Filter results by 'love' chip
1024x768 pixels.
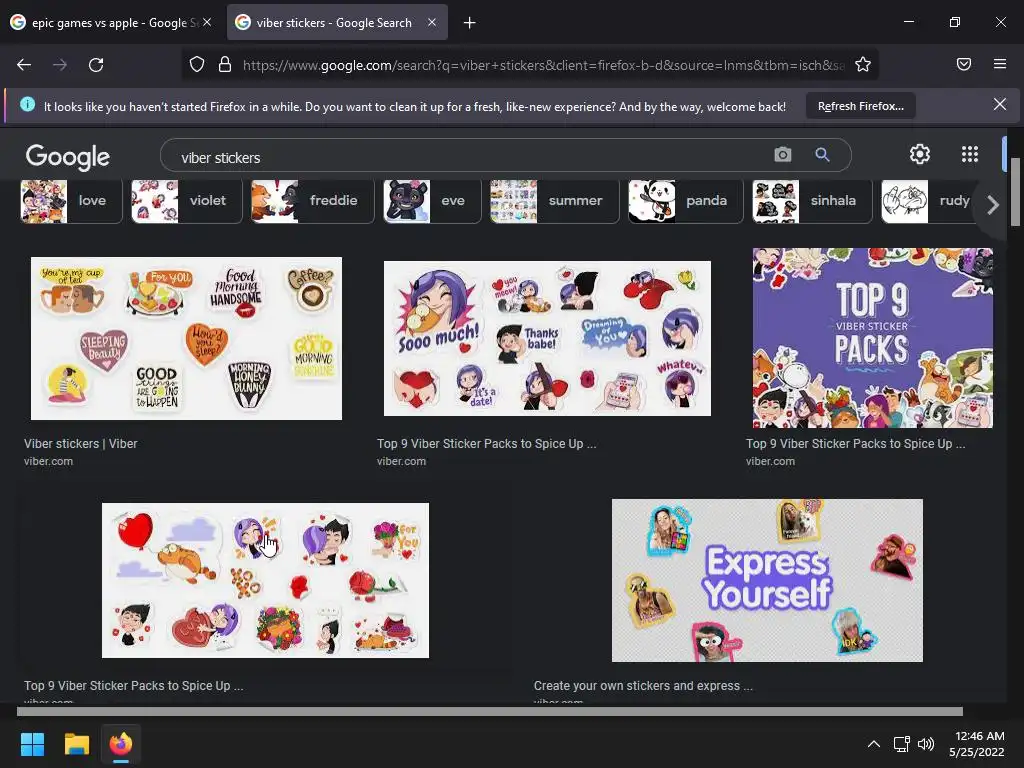71,201
